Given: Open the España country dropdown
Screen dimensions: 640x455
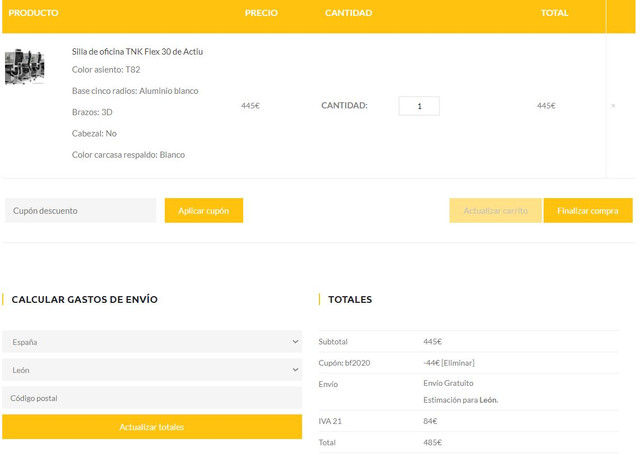Looking at the screenshot, I should 152,342.
